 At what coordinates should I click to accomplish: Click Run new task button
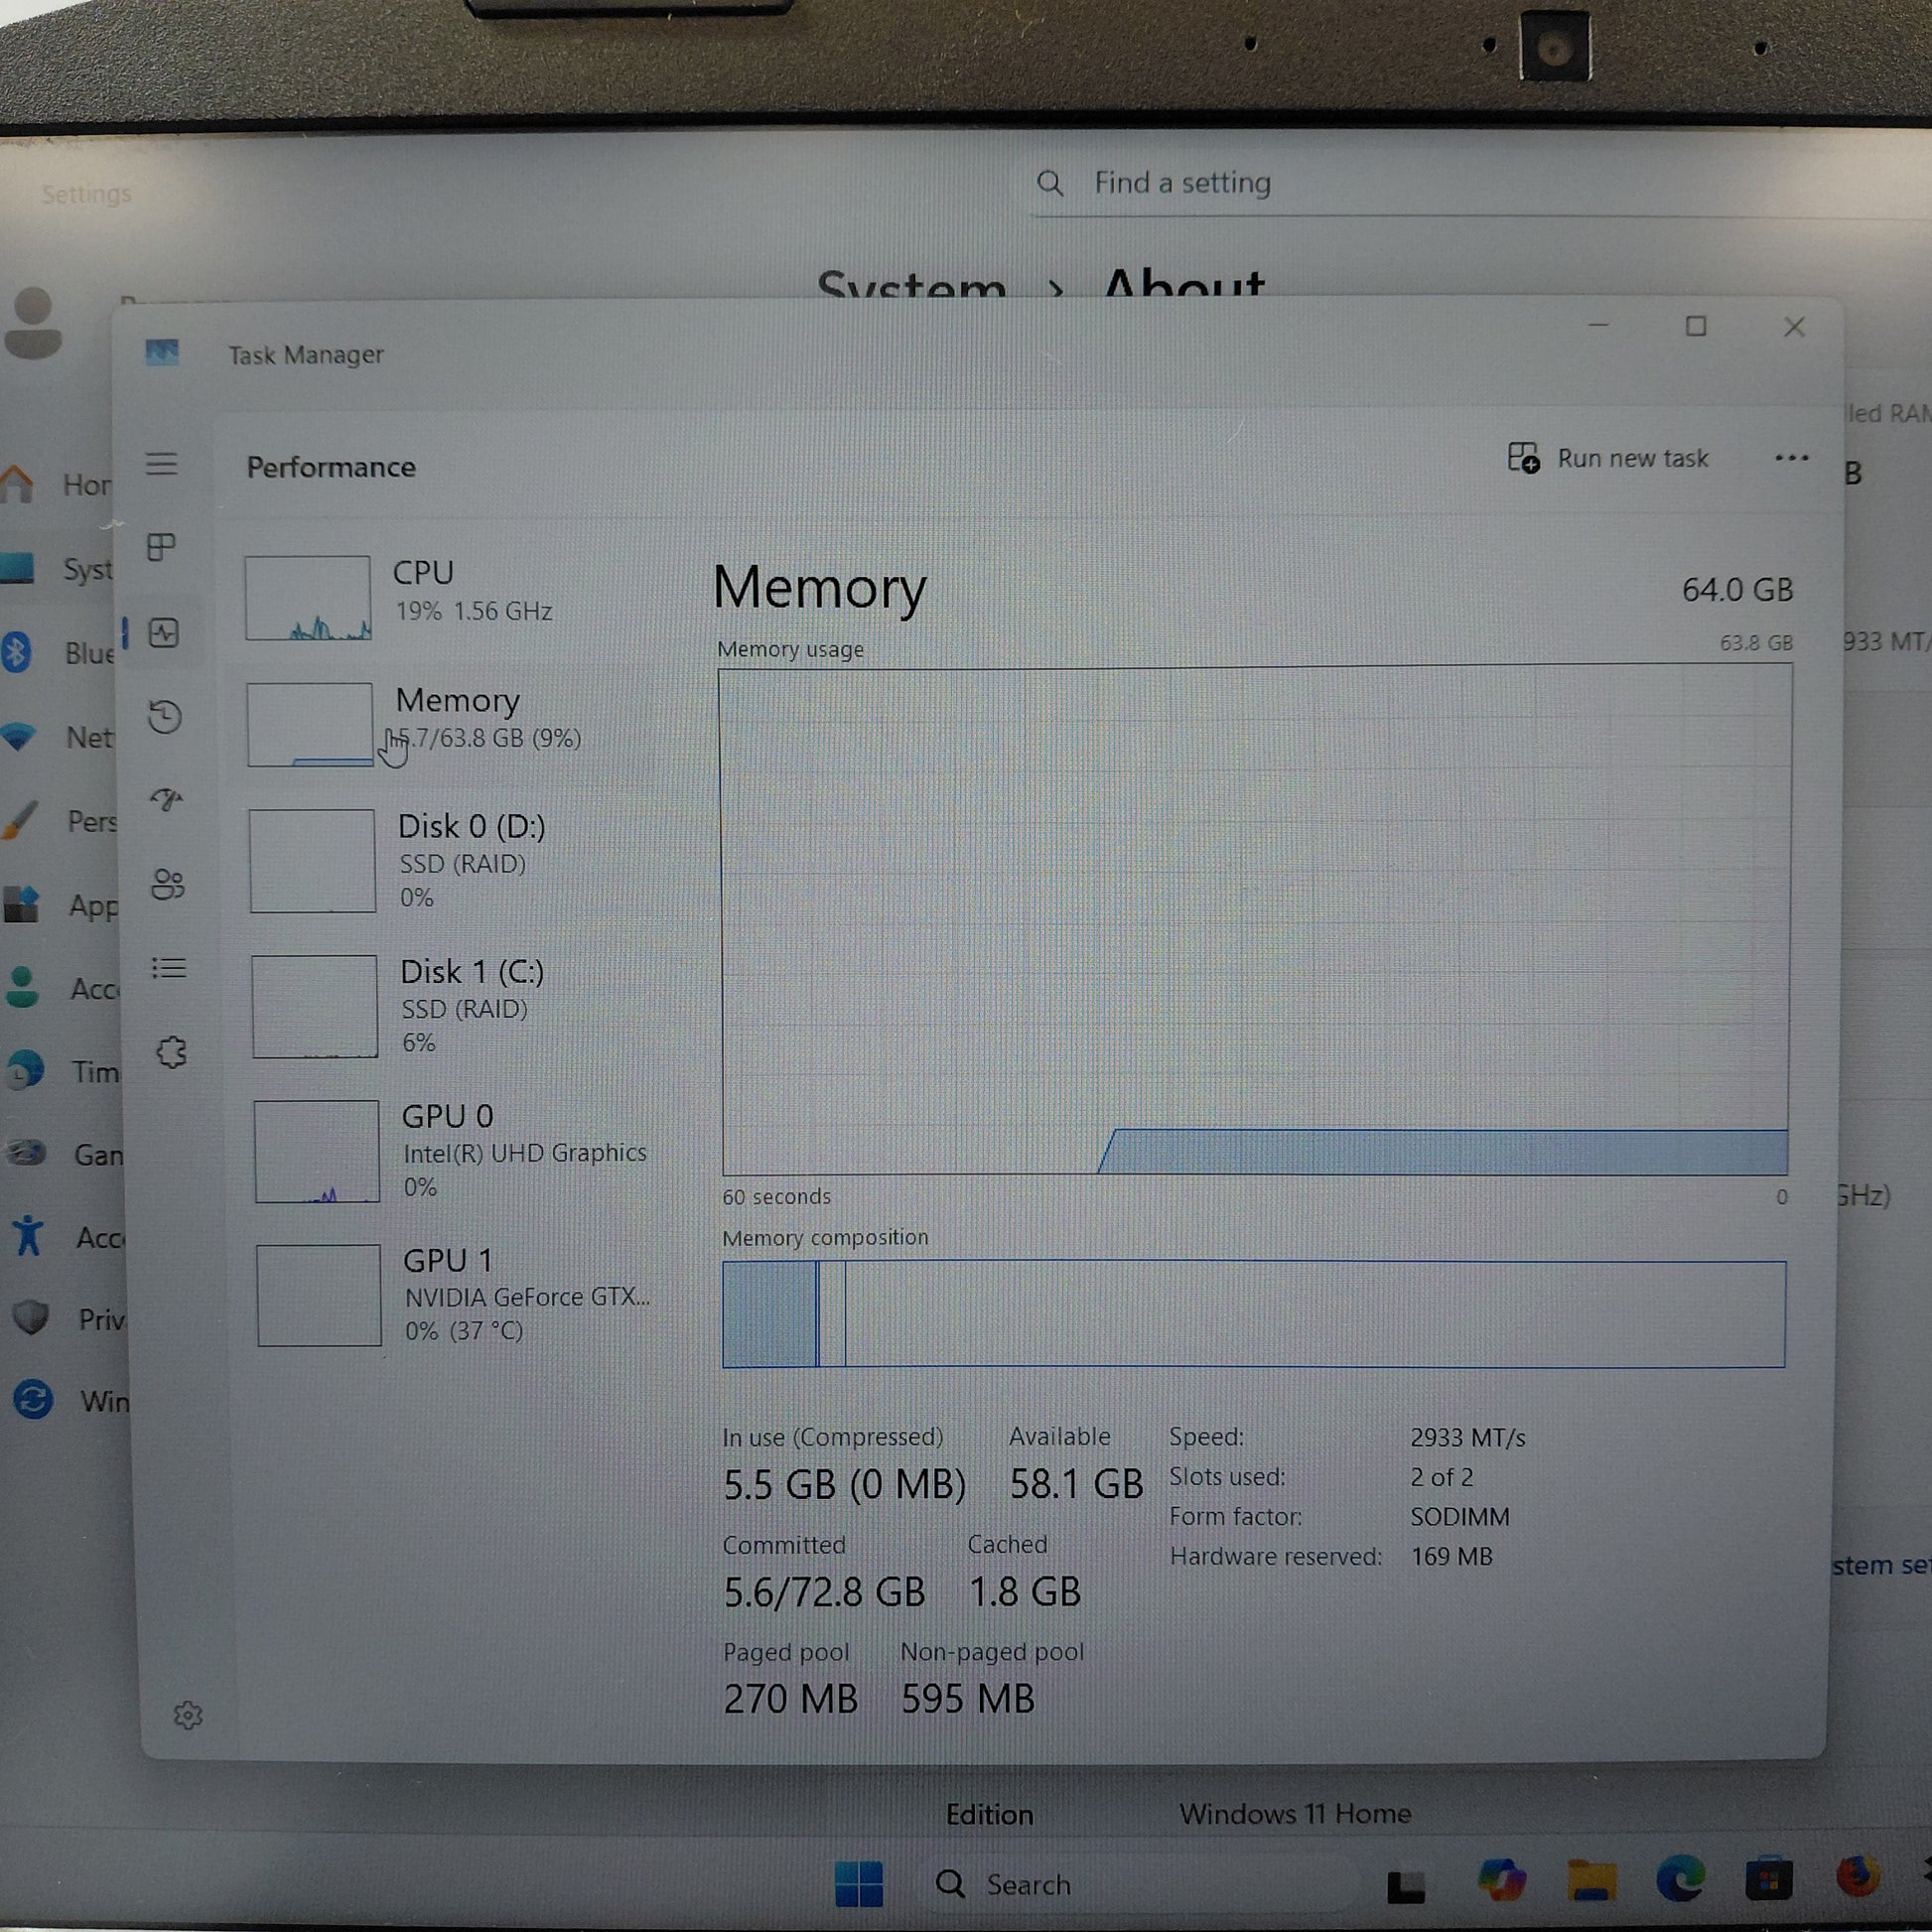pos(1608,458)
